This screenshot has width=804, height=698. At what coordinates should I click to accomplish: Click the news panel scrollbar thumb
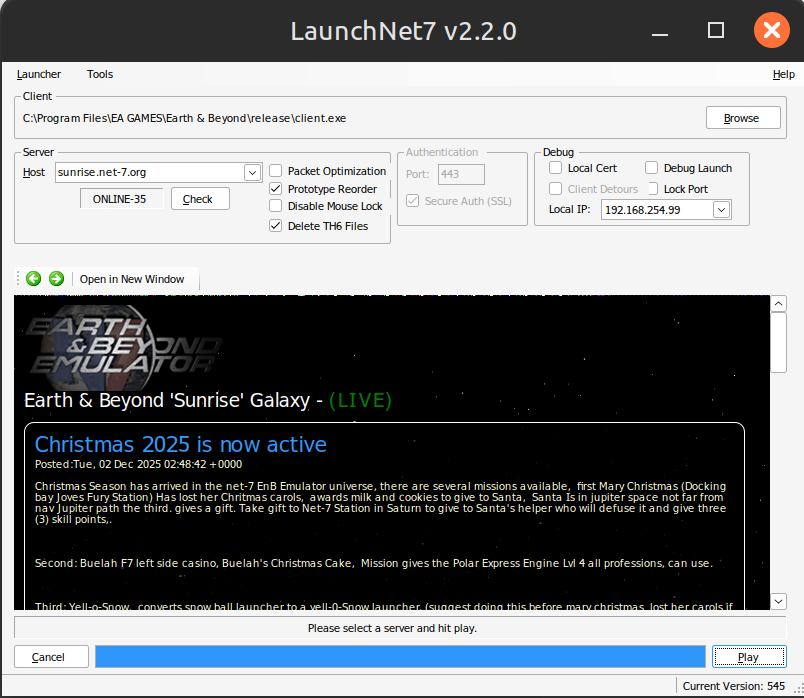point(778,342)
